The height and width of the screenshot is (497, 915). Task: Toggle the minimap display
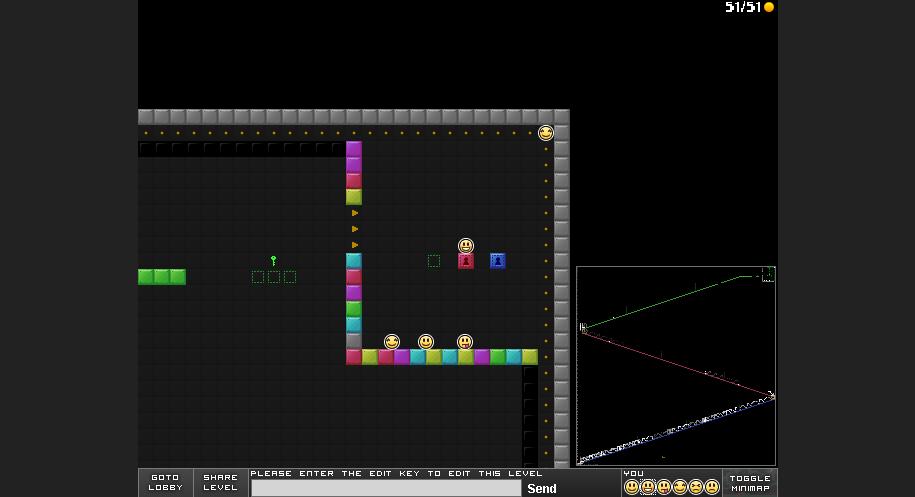[750, 483]
